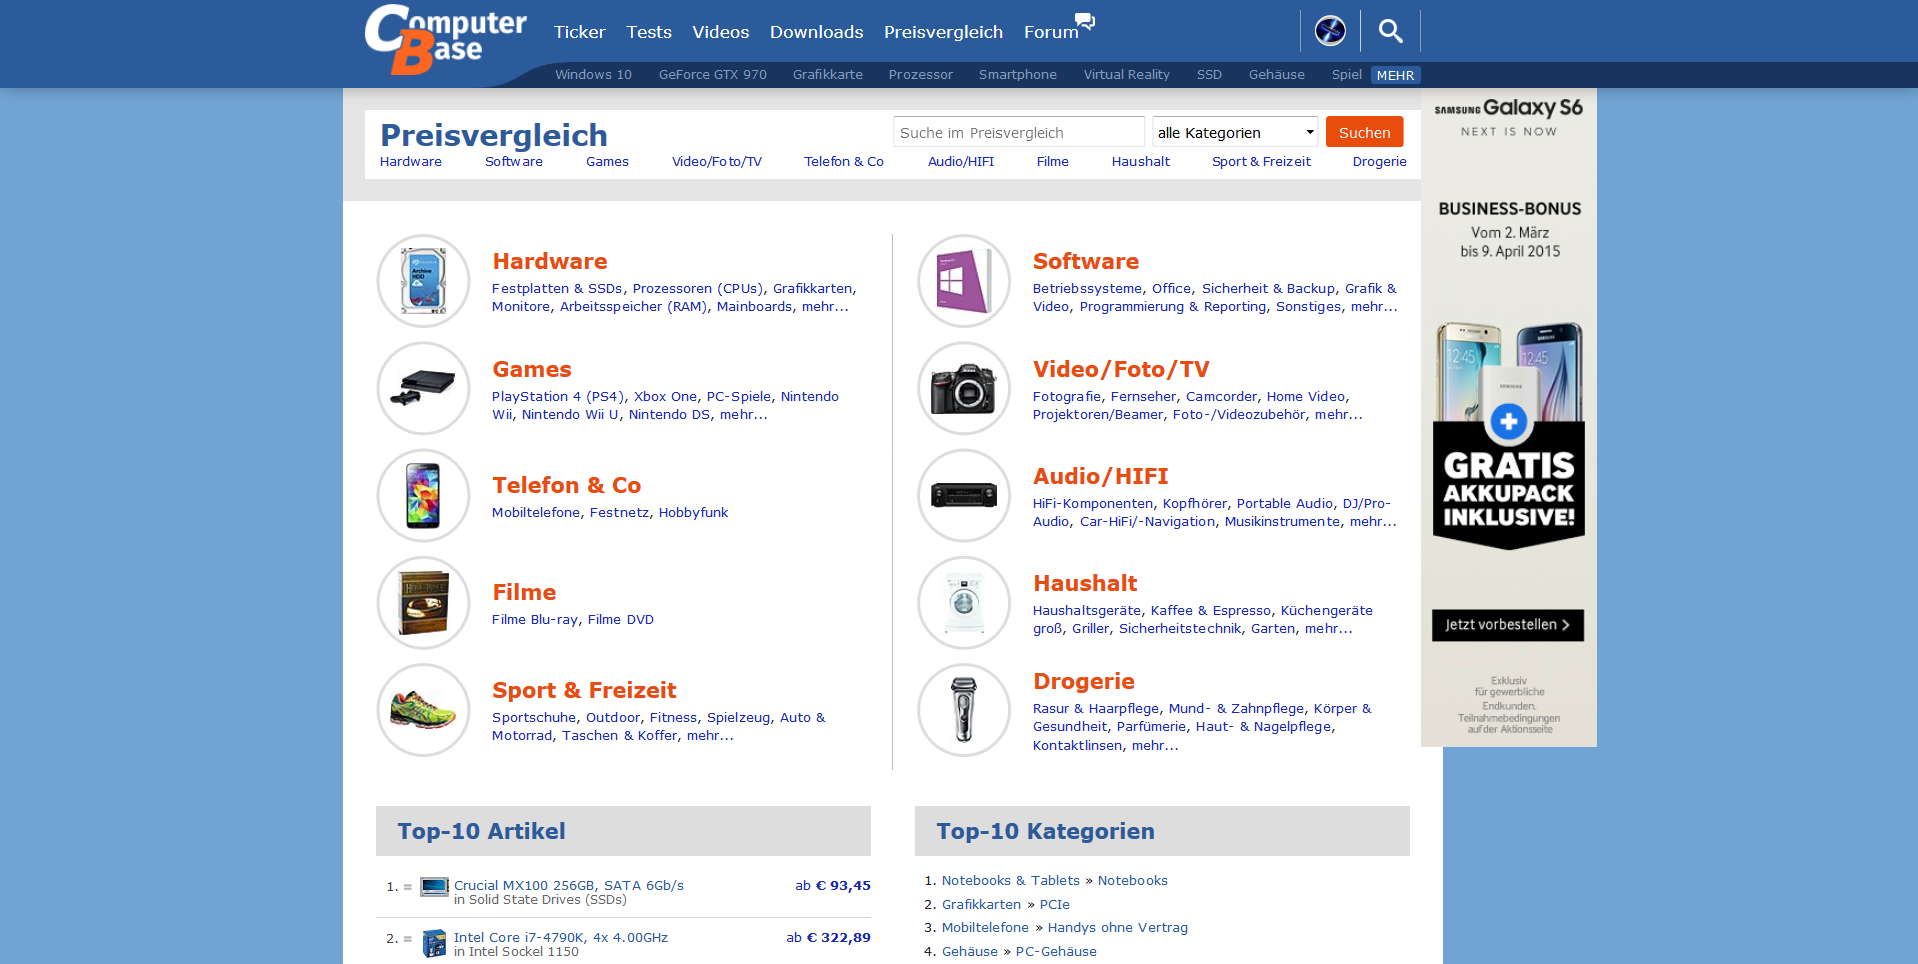Open the Hardware hard drive category icon

423,281
